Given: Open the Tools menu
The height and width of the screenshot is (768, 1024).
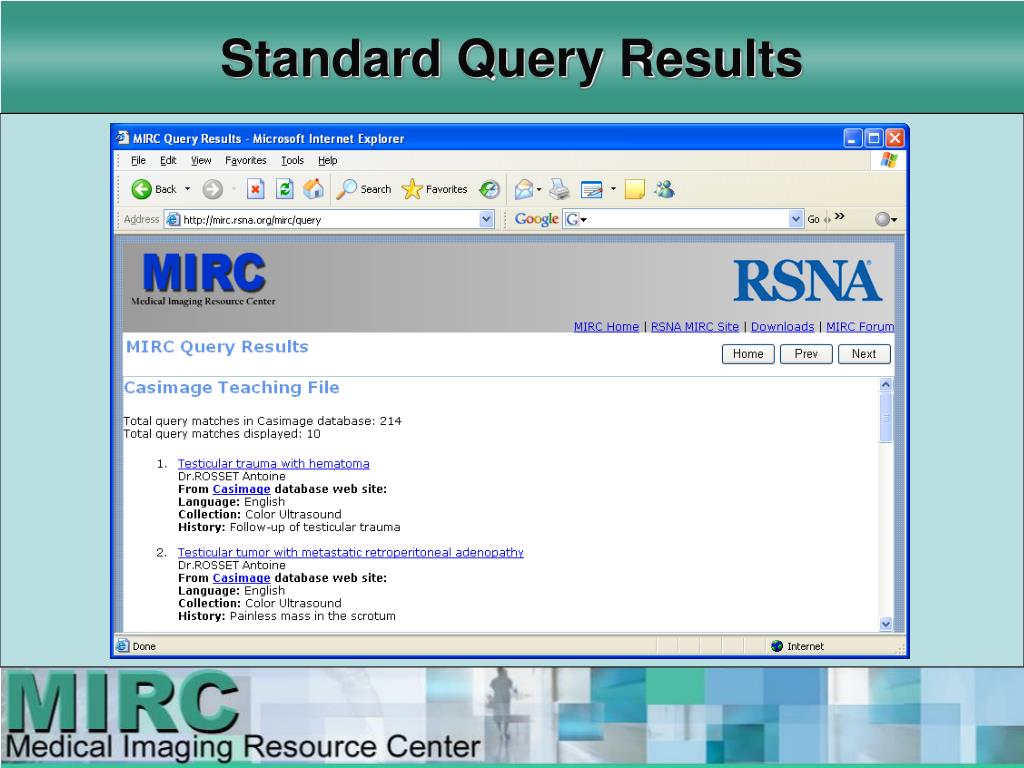Looking at the screenshot, I should (x=292, y=160).
